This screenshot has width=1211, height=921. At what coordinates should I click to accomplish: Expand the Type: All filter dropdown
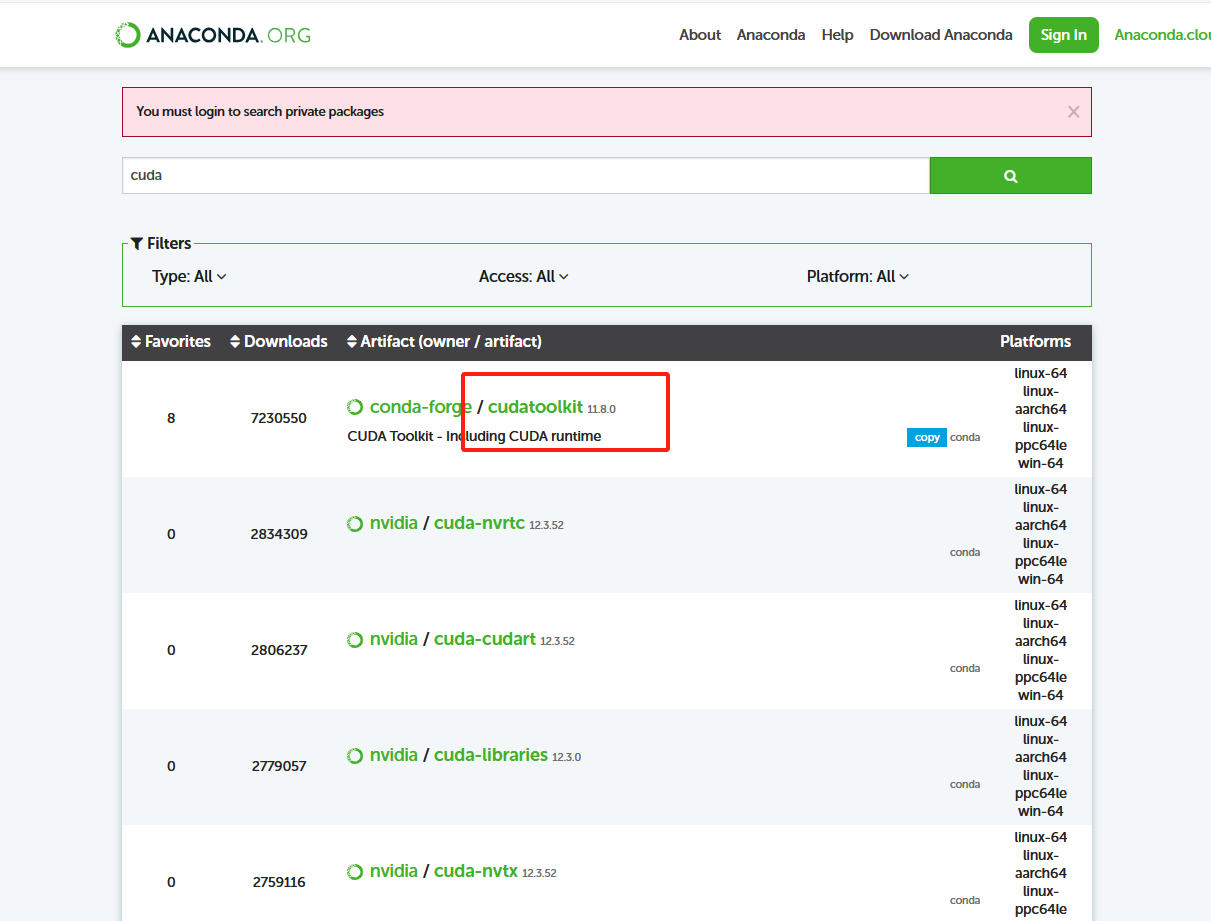pos(189,276)
